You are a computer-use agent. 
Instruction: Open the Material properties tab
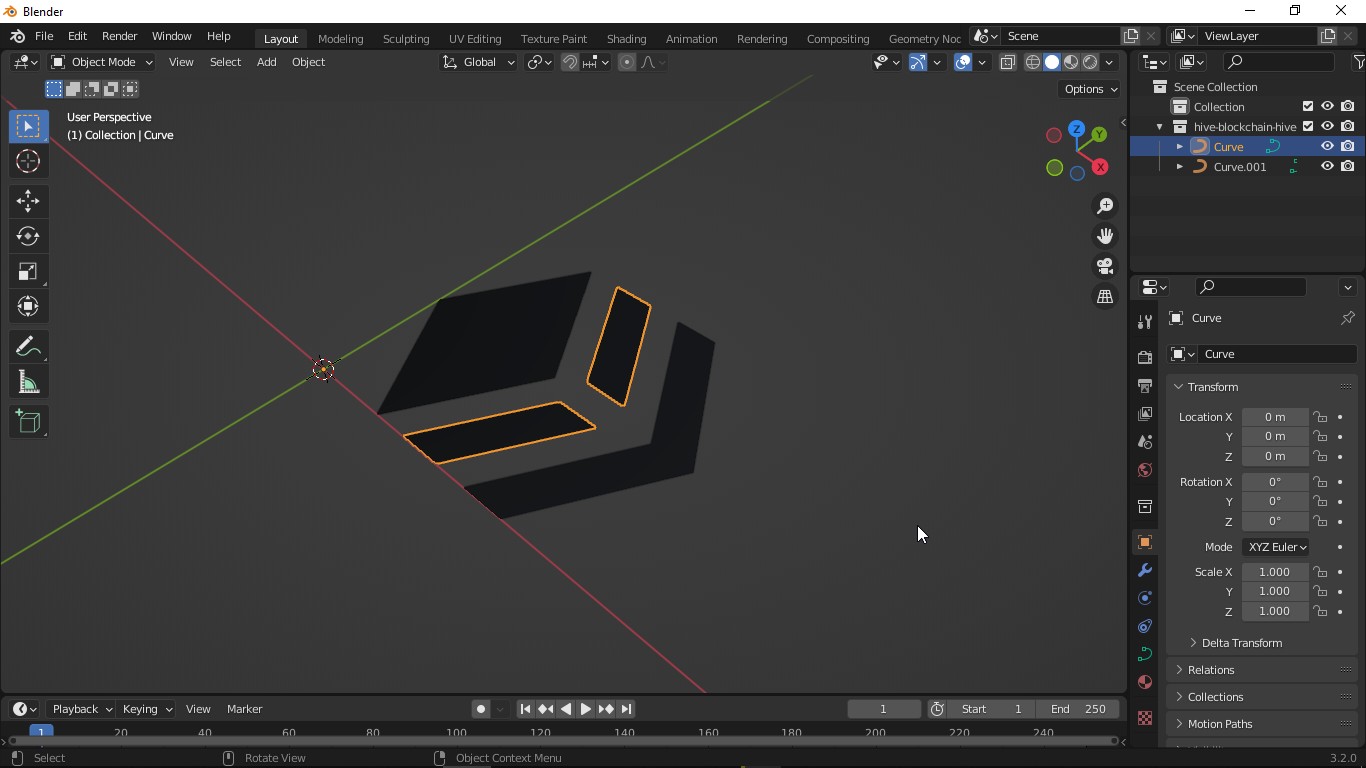pyautogui.click(x=1145, y=682)
